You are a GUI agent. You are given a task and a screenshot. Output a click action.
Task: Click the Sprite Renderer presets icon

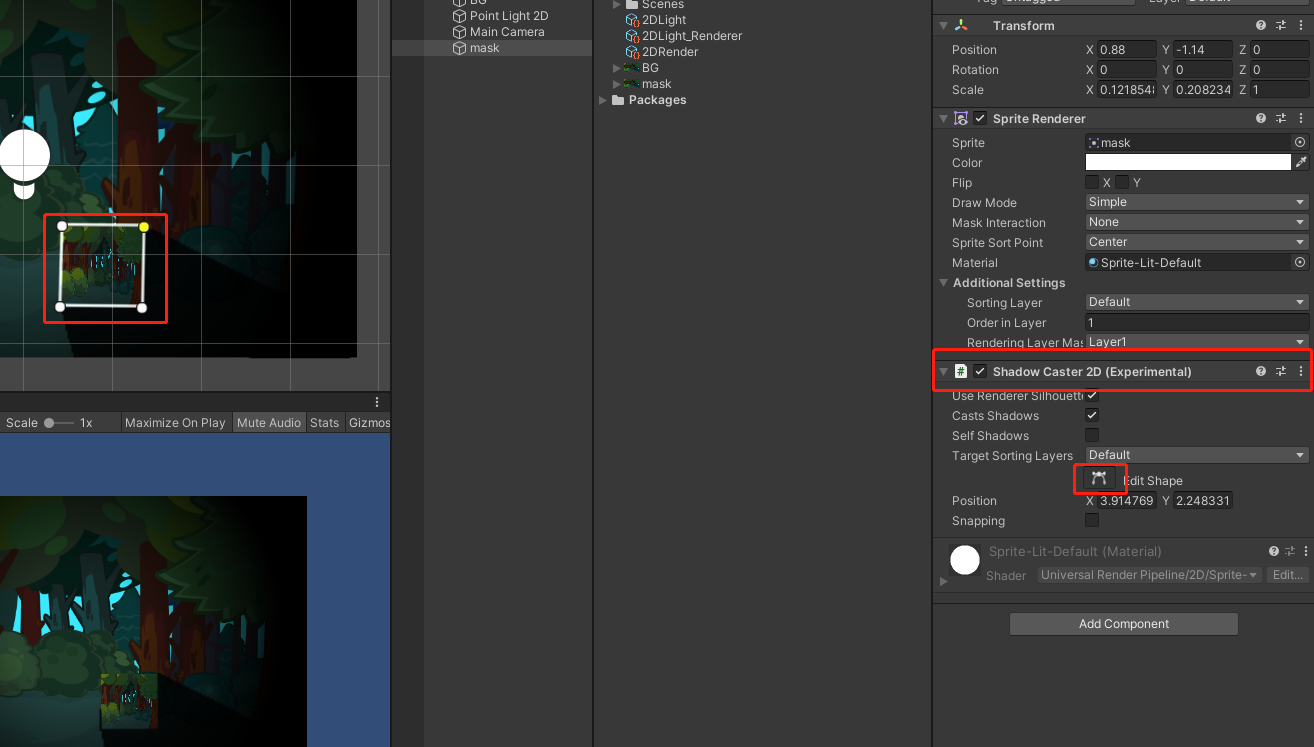[1281, 118]
